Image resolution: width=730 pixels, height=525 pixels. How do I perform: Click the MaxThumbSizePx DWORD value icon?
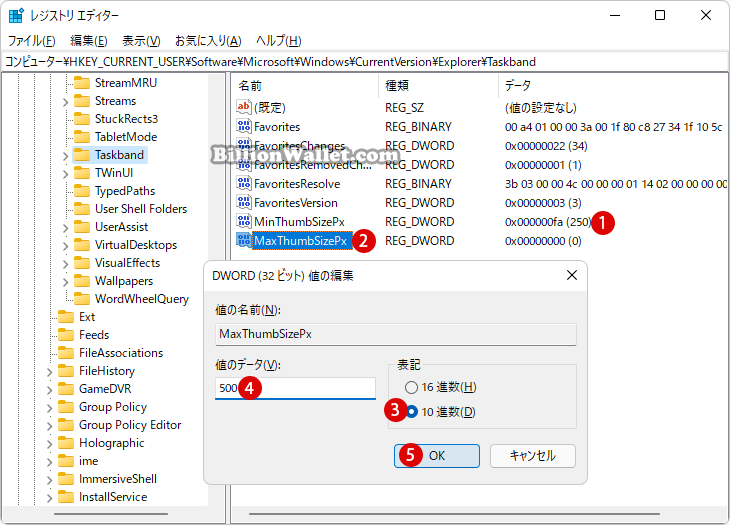coord(243,241)
